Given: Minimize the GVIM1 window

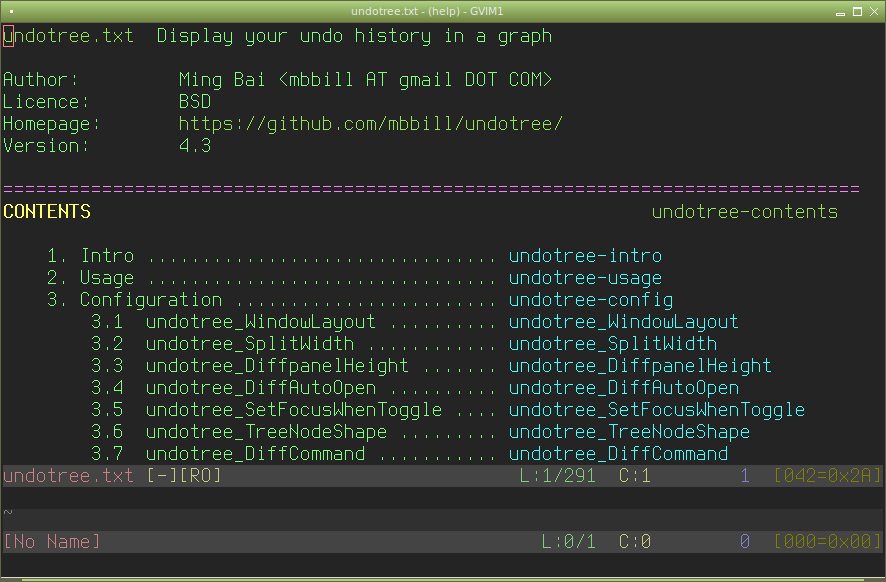Looking at the screenshot, I should [x=840, y=12].
